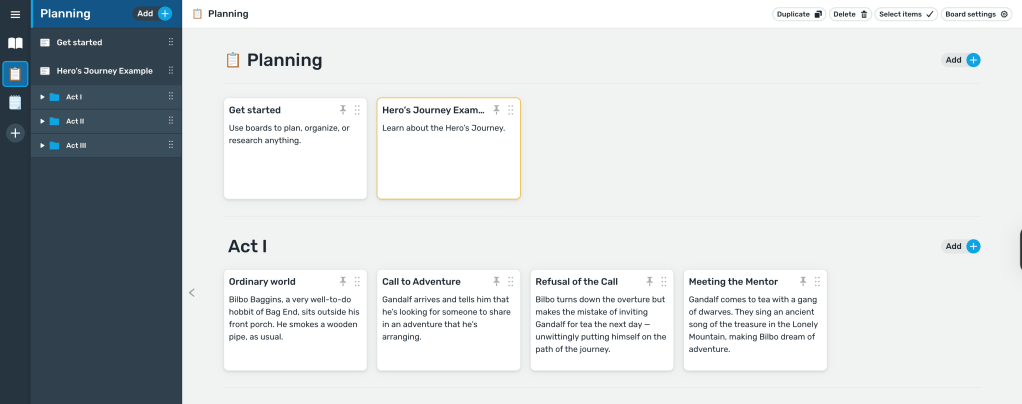The height and width of the screenshot is (404, 1022).
Task: Click the Add plus in Planning sidebar header
Action: (x=165, y=14)
